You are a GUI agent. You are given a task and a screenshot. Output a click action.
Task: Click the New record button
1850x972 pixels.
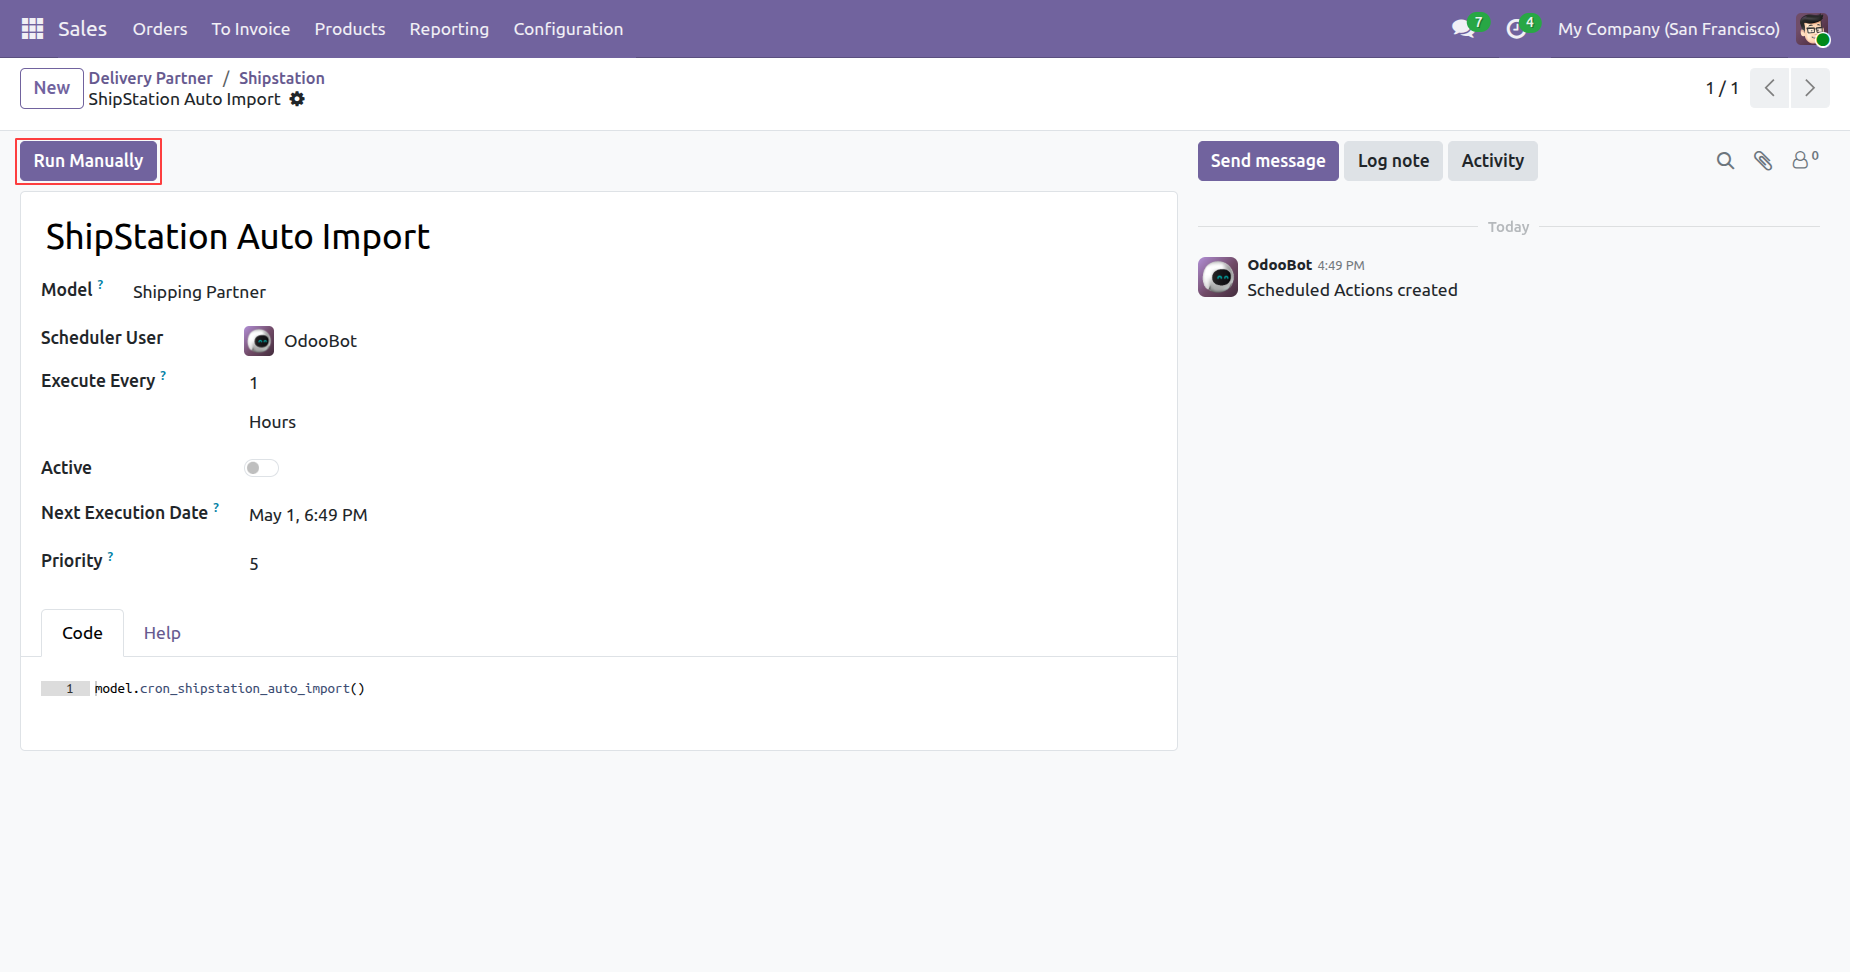(x=52, y=88)
